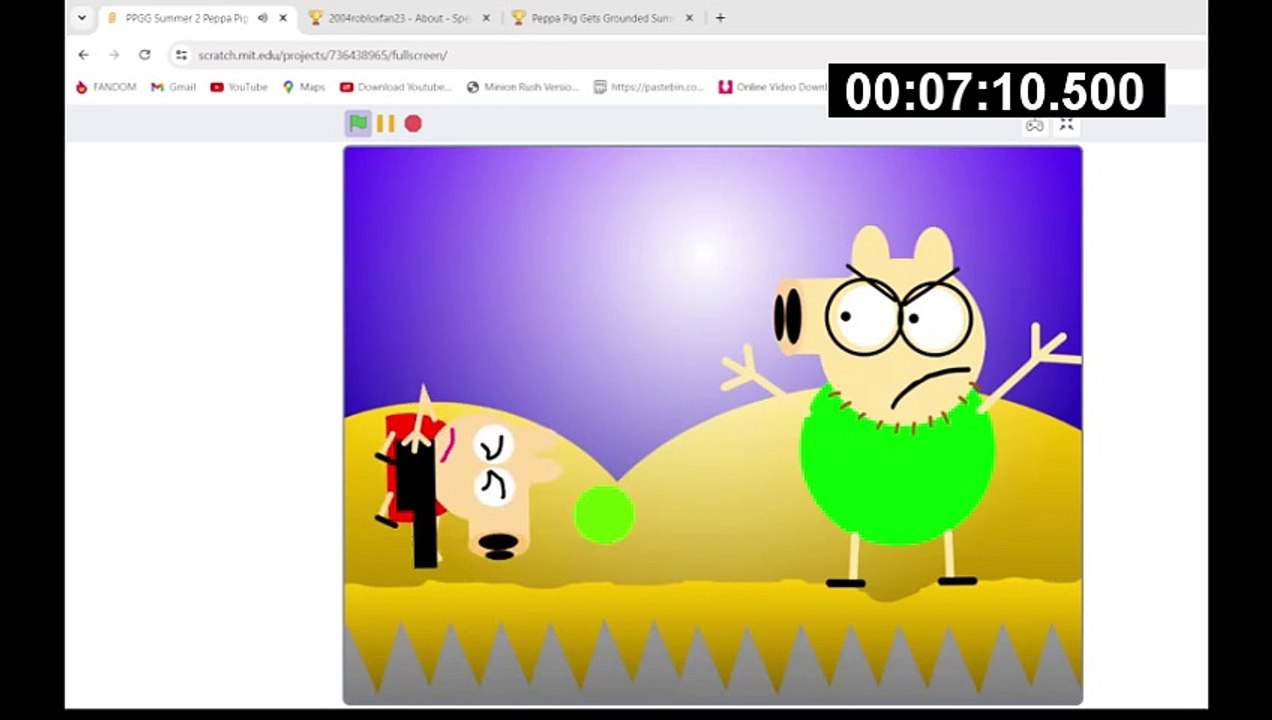
Task: Exit fullscreen mode using shrink icon
Action: coord(1067,125)
